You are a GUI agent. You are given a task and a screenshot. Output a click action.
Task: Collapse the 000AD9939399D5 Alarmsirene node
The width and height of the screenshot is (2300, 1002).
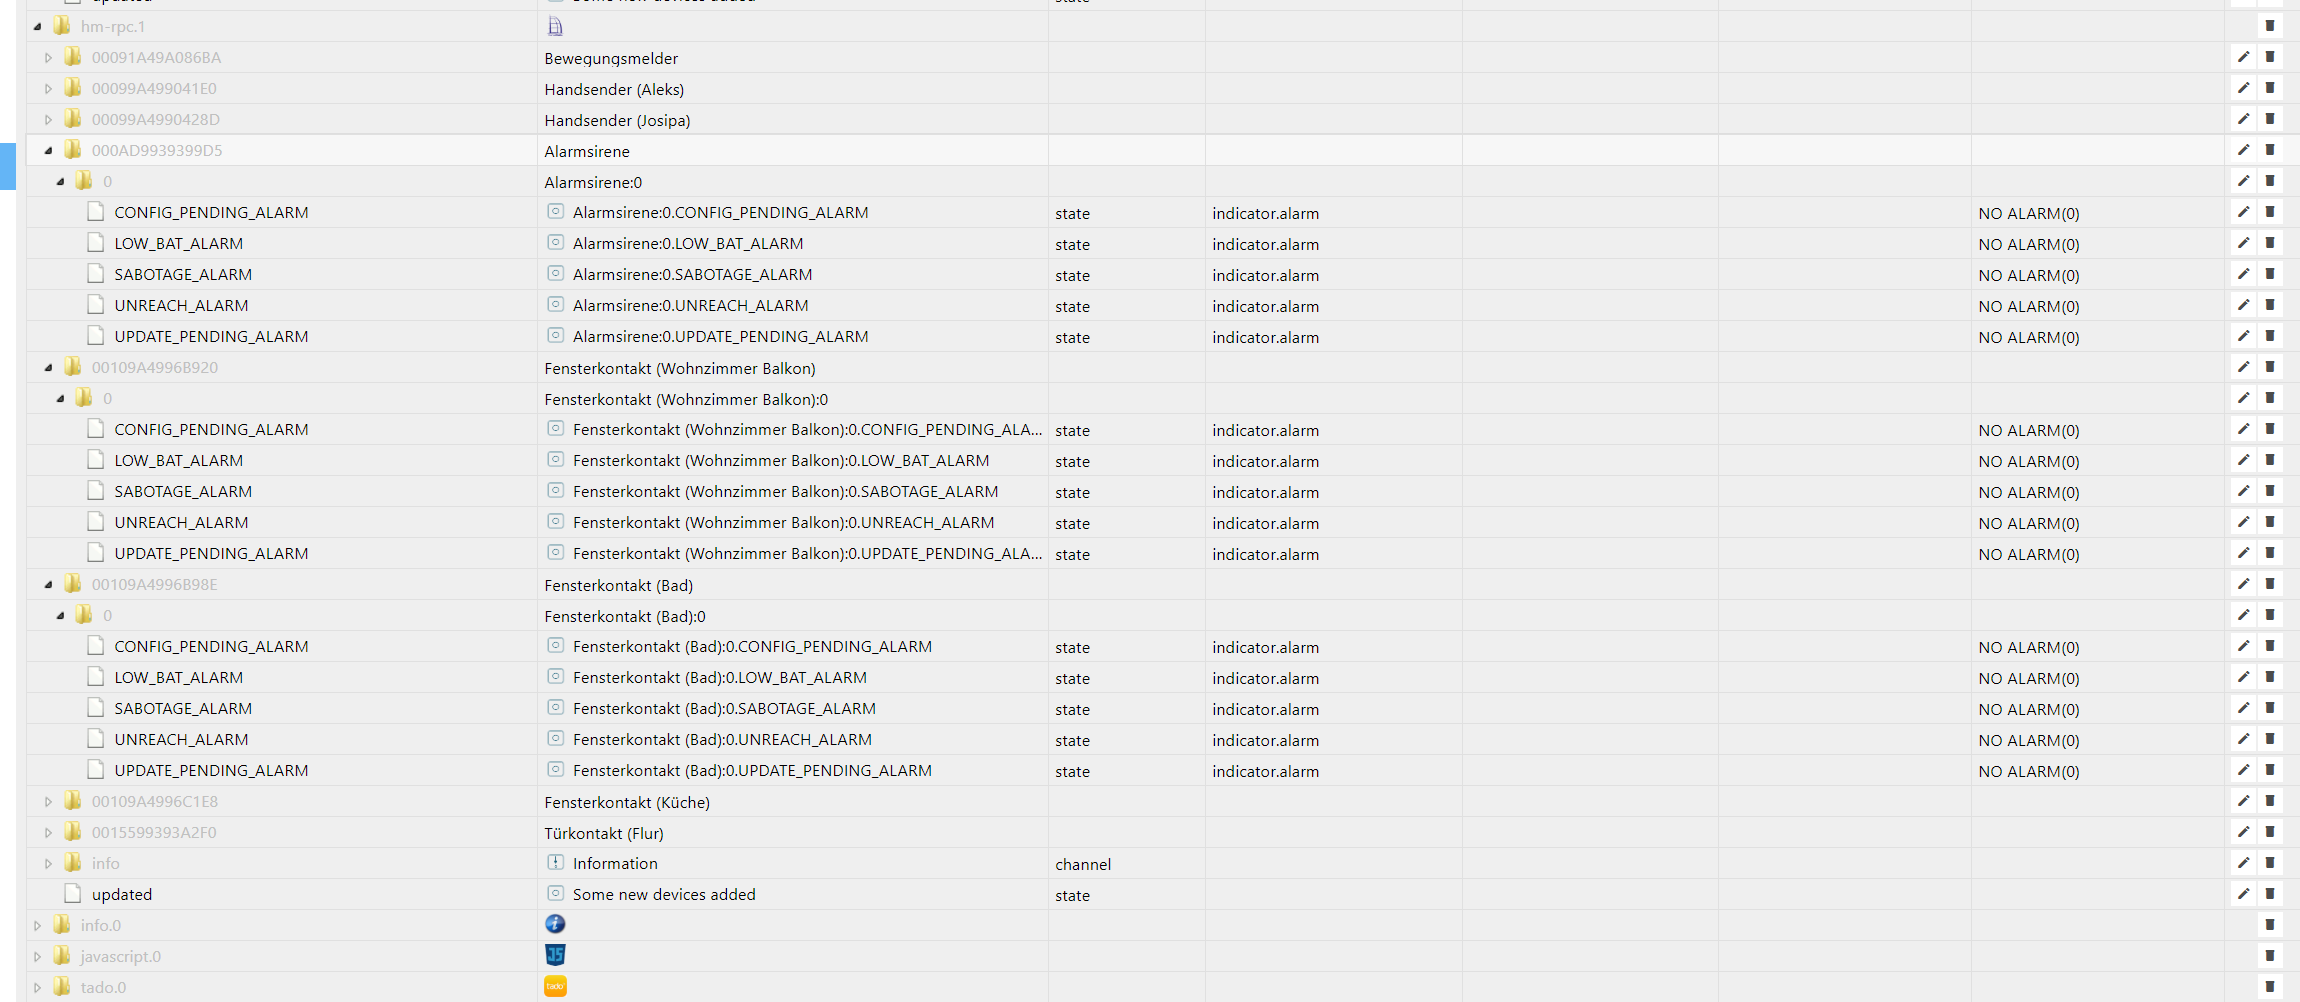pos(48,151)
